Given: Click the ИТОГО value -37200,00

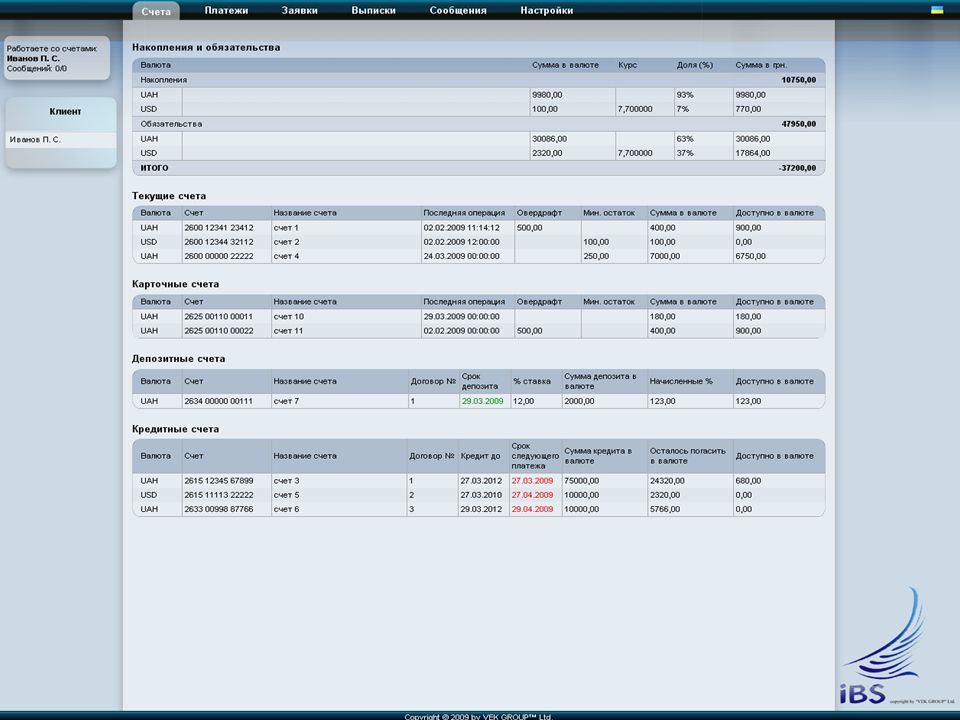Looking at the screenshot, I should point(797,168).
